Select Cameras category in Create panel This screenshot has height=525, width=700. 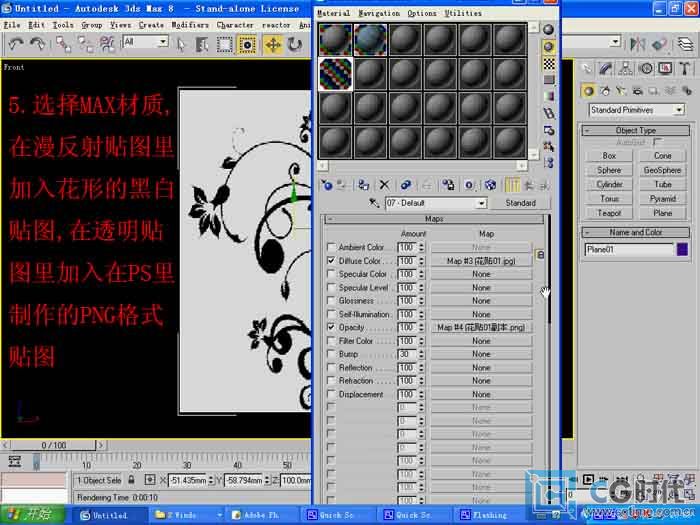[x=638, y=91]
